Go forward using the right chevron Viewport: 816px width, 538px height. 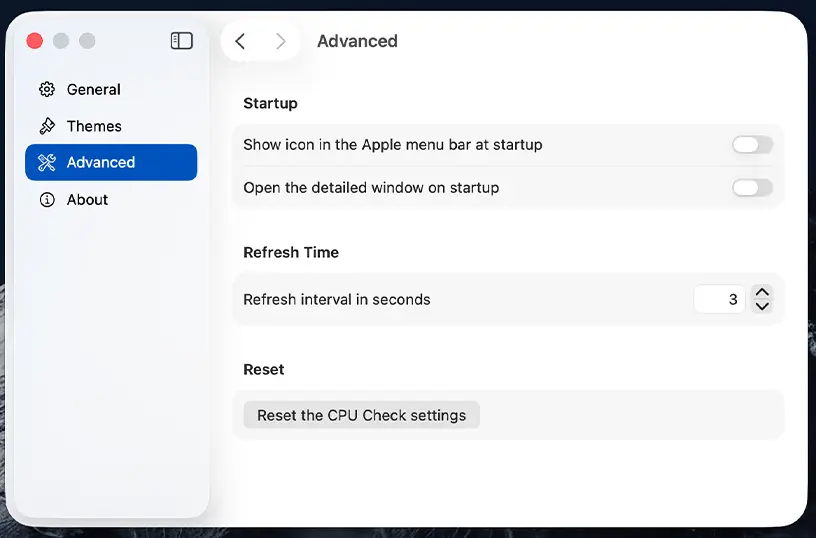[281, 41]
